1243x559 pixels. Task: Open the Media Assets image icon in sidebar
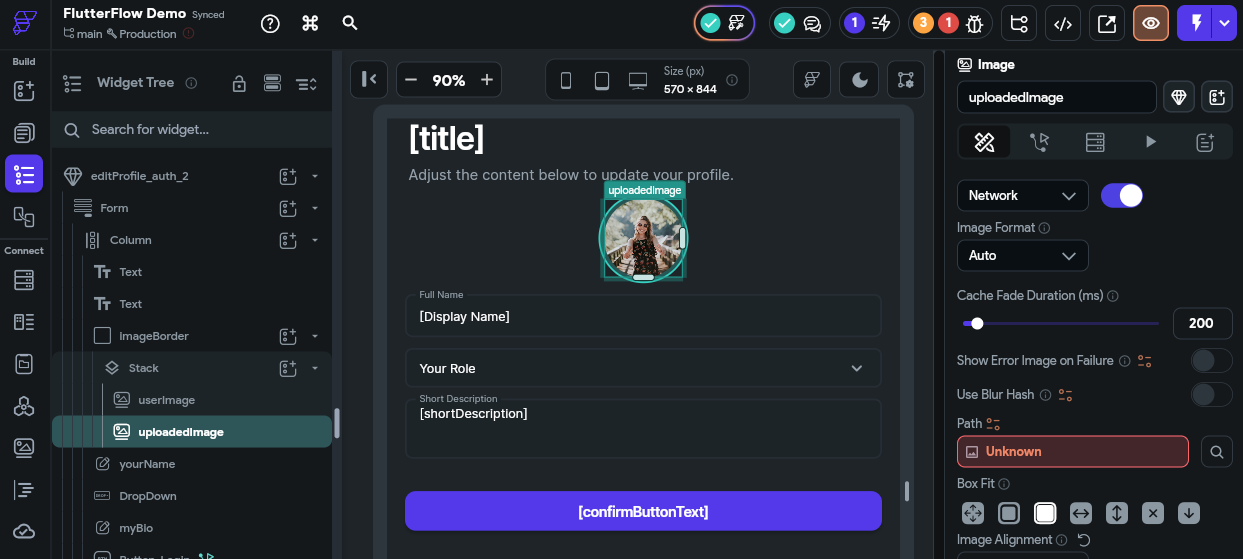pos(24,447)
